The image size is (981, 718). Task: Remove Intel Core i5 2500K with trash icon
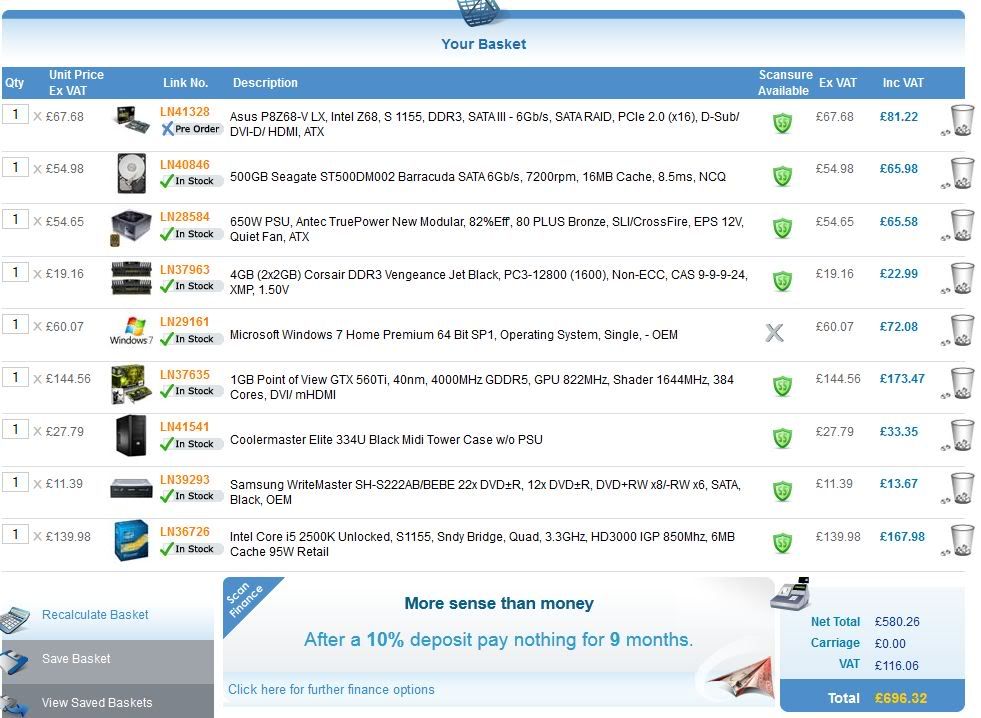pyautogui.click(x=961, y=539)
